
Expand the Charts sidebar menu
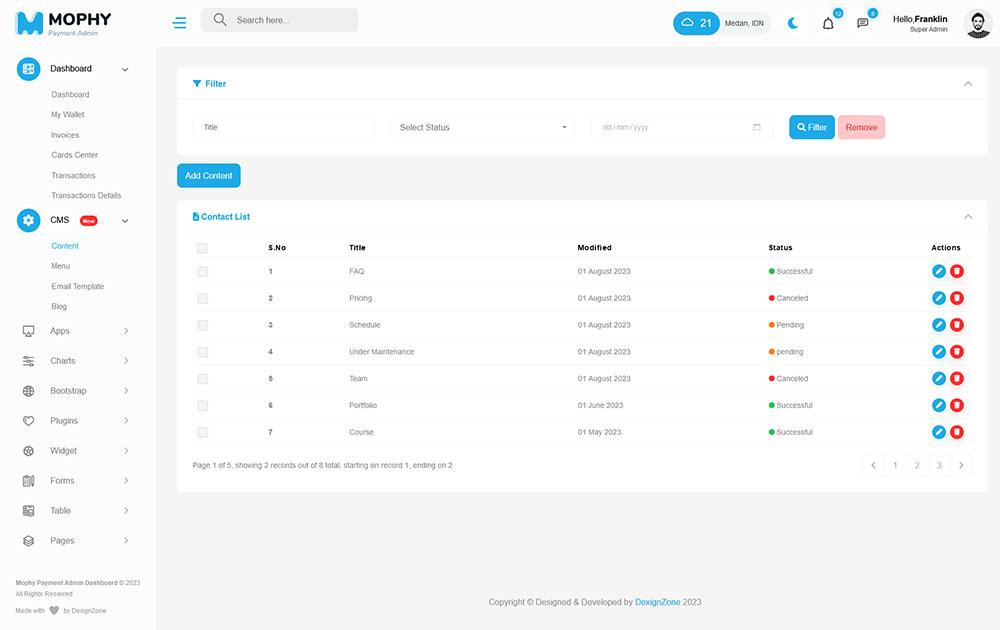(75, 361)
